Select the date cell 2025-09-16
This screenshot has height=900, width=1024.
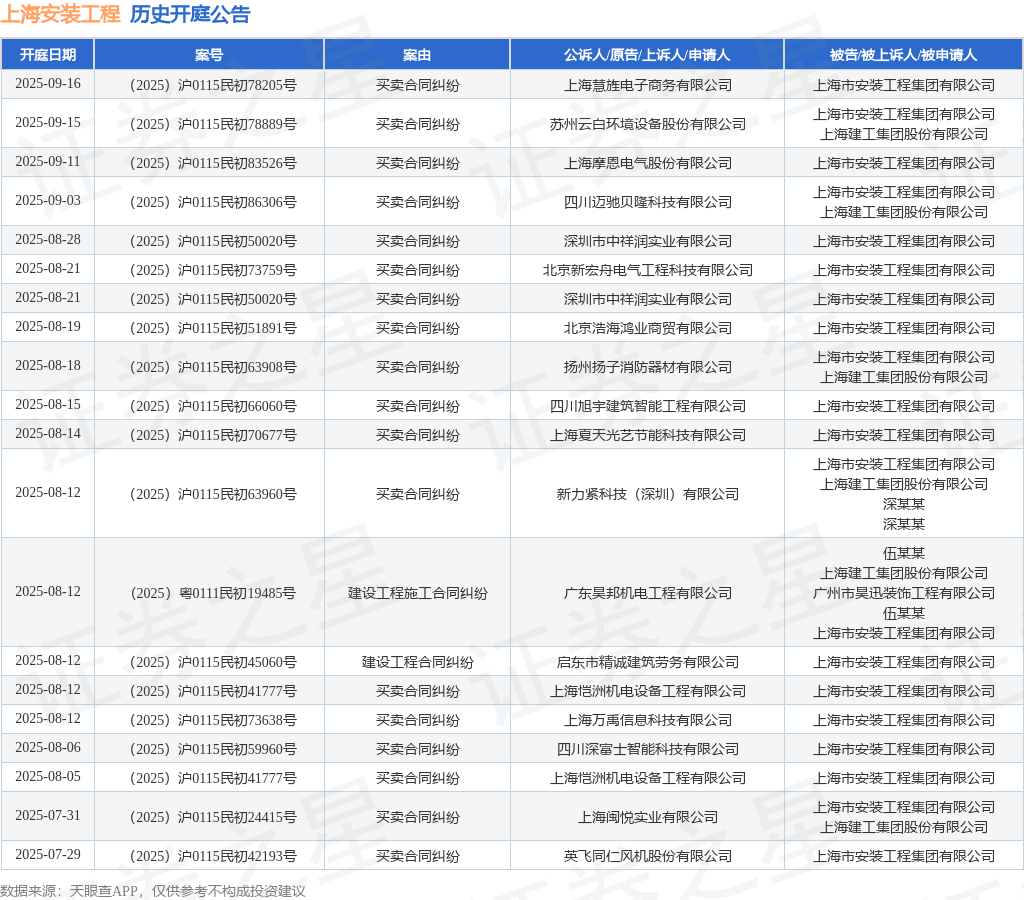(48, 84)
